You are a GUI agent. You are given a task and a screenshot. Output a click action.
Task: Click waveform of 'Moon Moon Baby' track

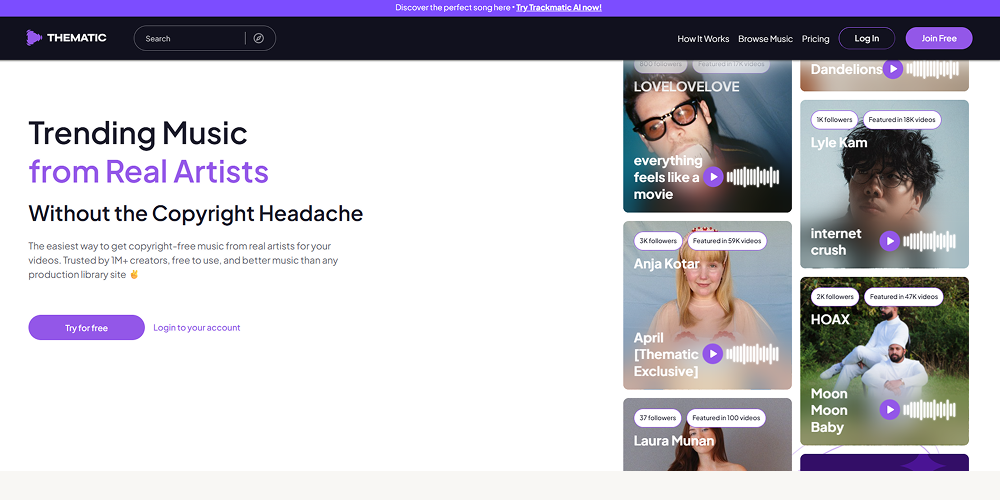pyautogui.click(x=930, y=409)
